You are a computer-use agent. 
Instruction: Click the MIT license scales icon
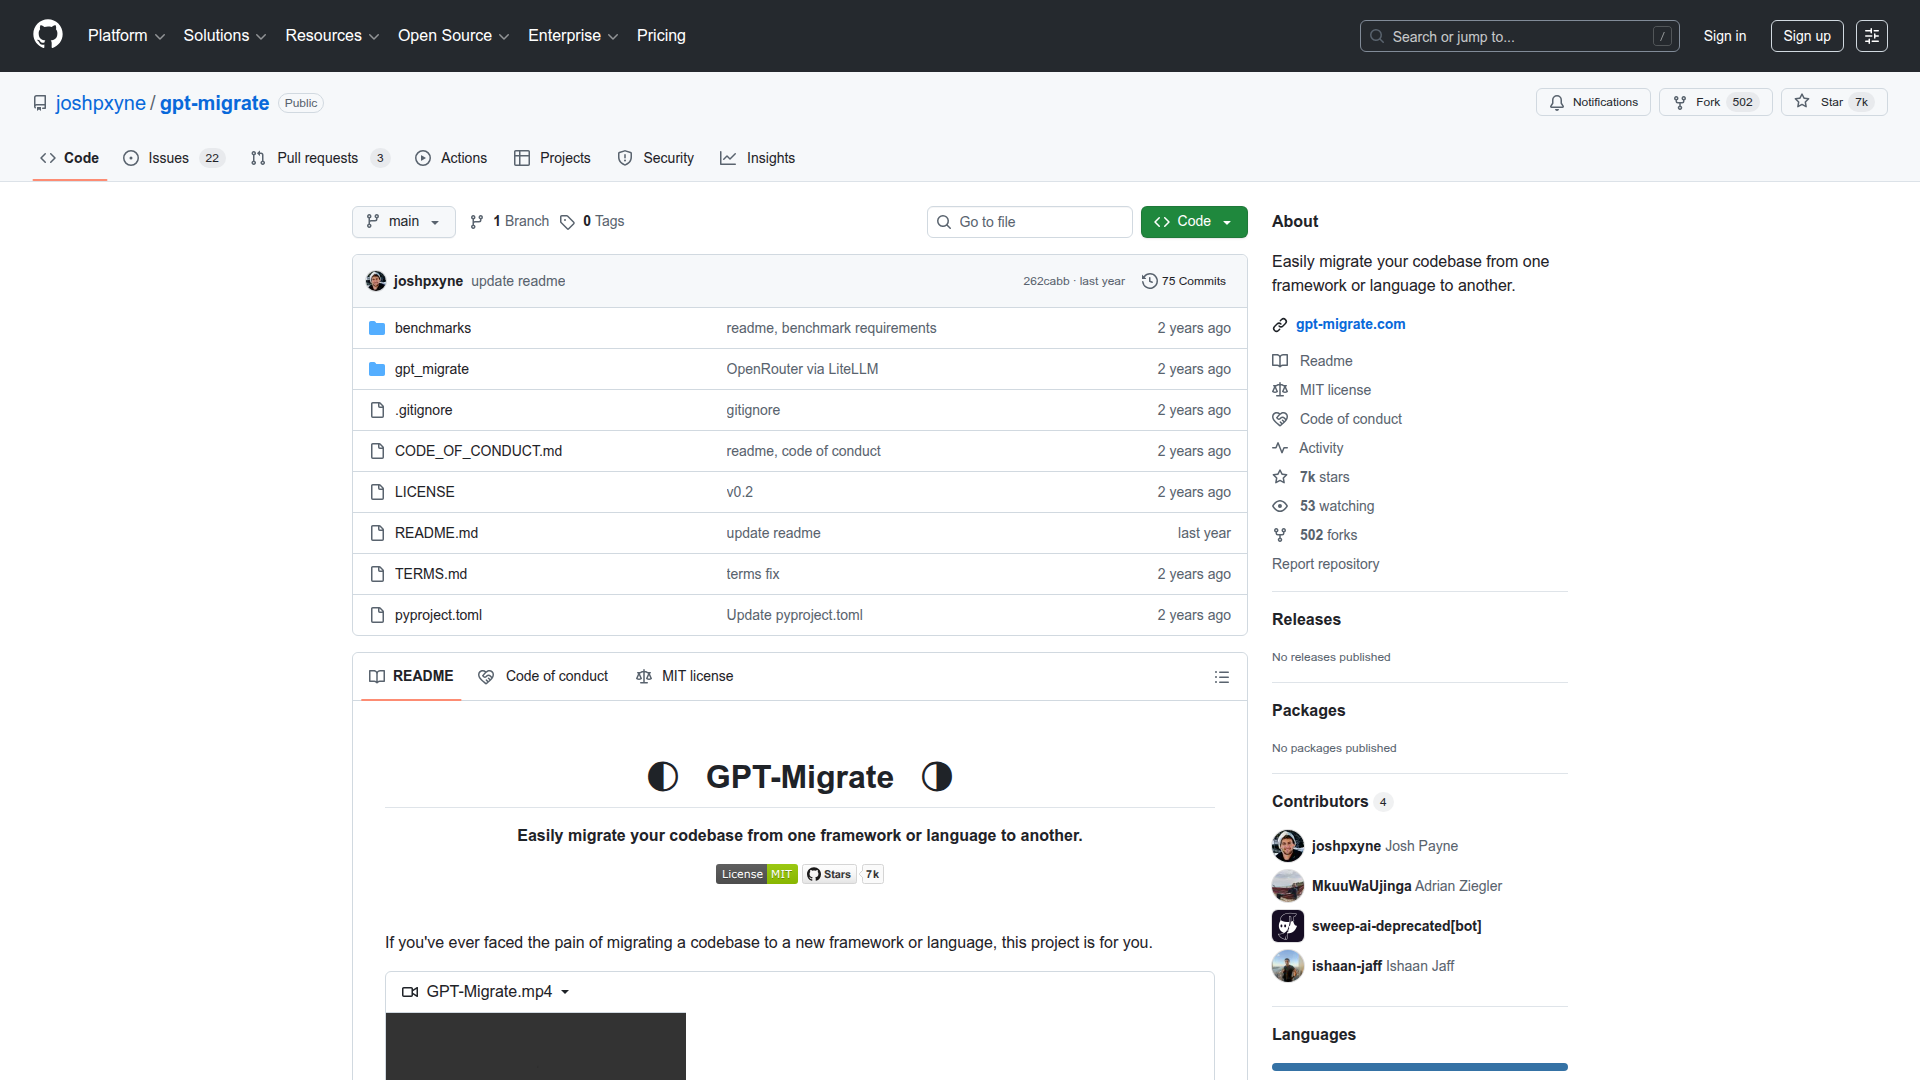click(x=1281, y=389)
